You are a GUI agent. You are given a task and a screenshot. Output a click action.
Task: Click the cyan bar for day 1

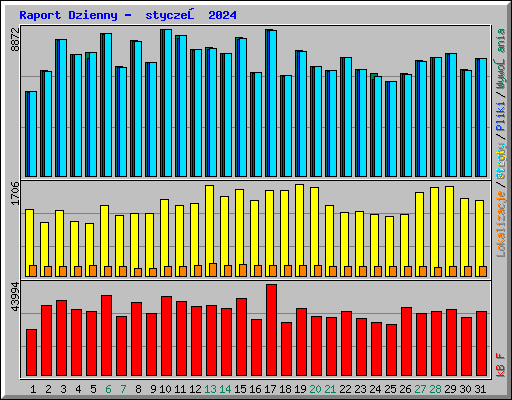click(x=33, y=134)
